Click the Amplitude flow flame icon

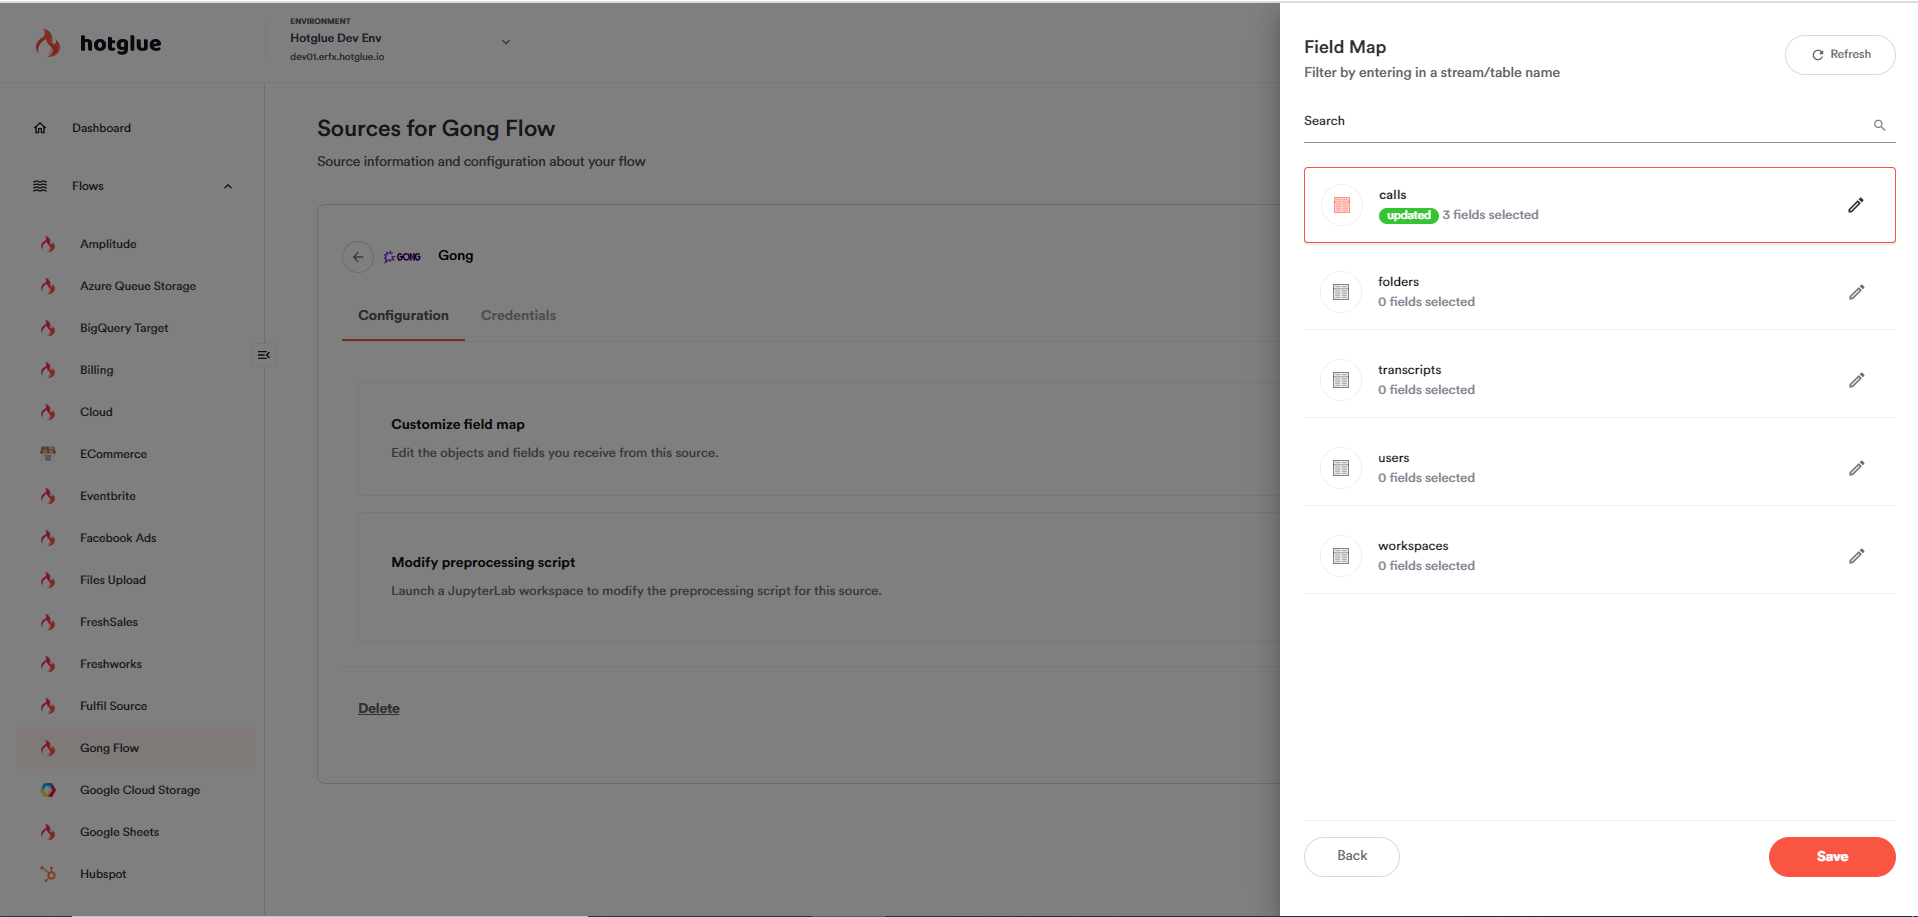pos(47,244)
